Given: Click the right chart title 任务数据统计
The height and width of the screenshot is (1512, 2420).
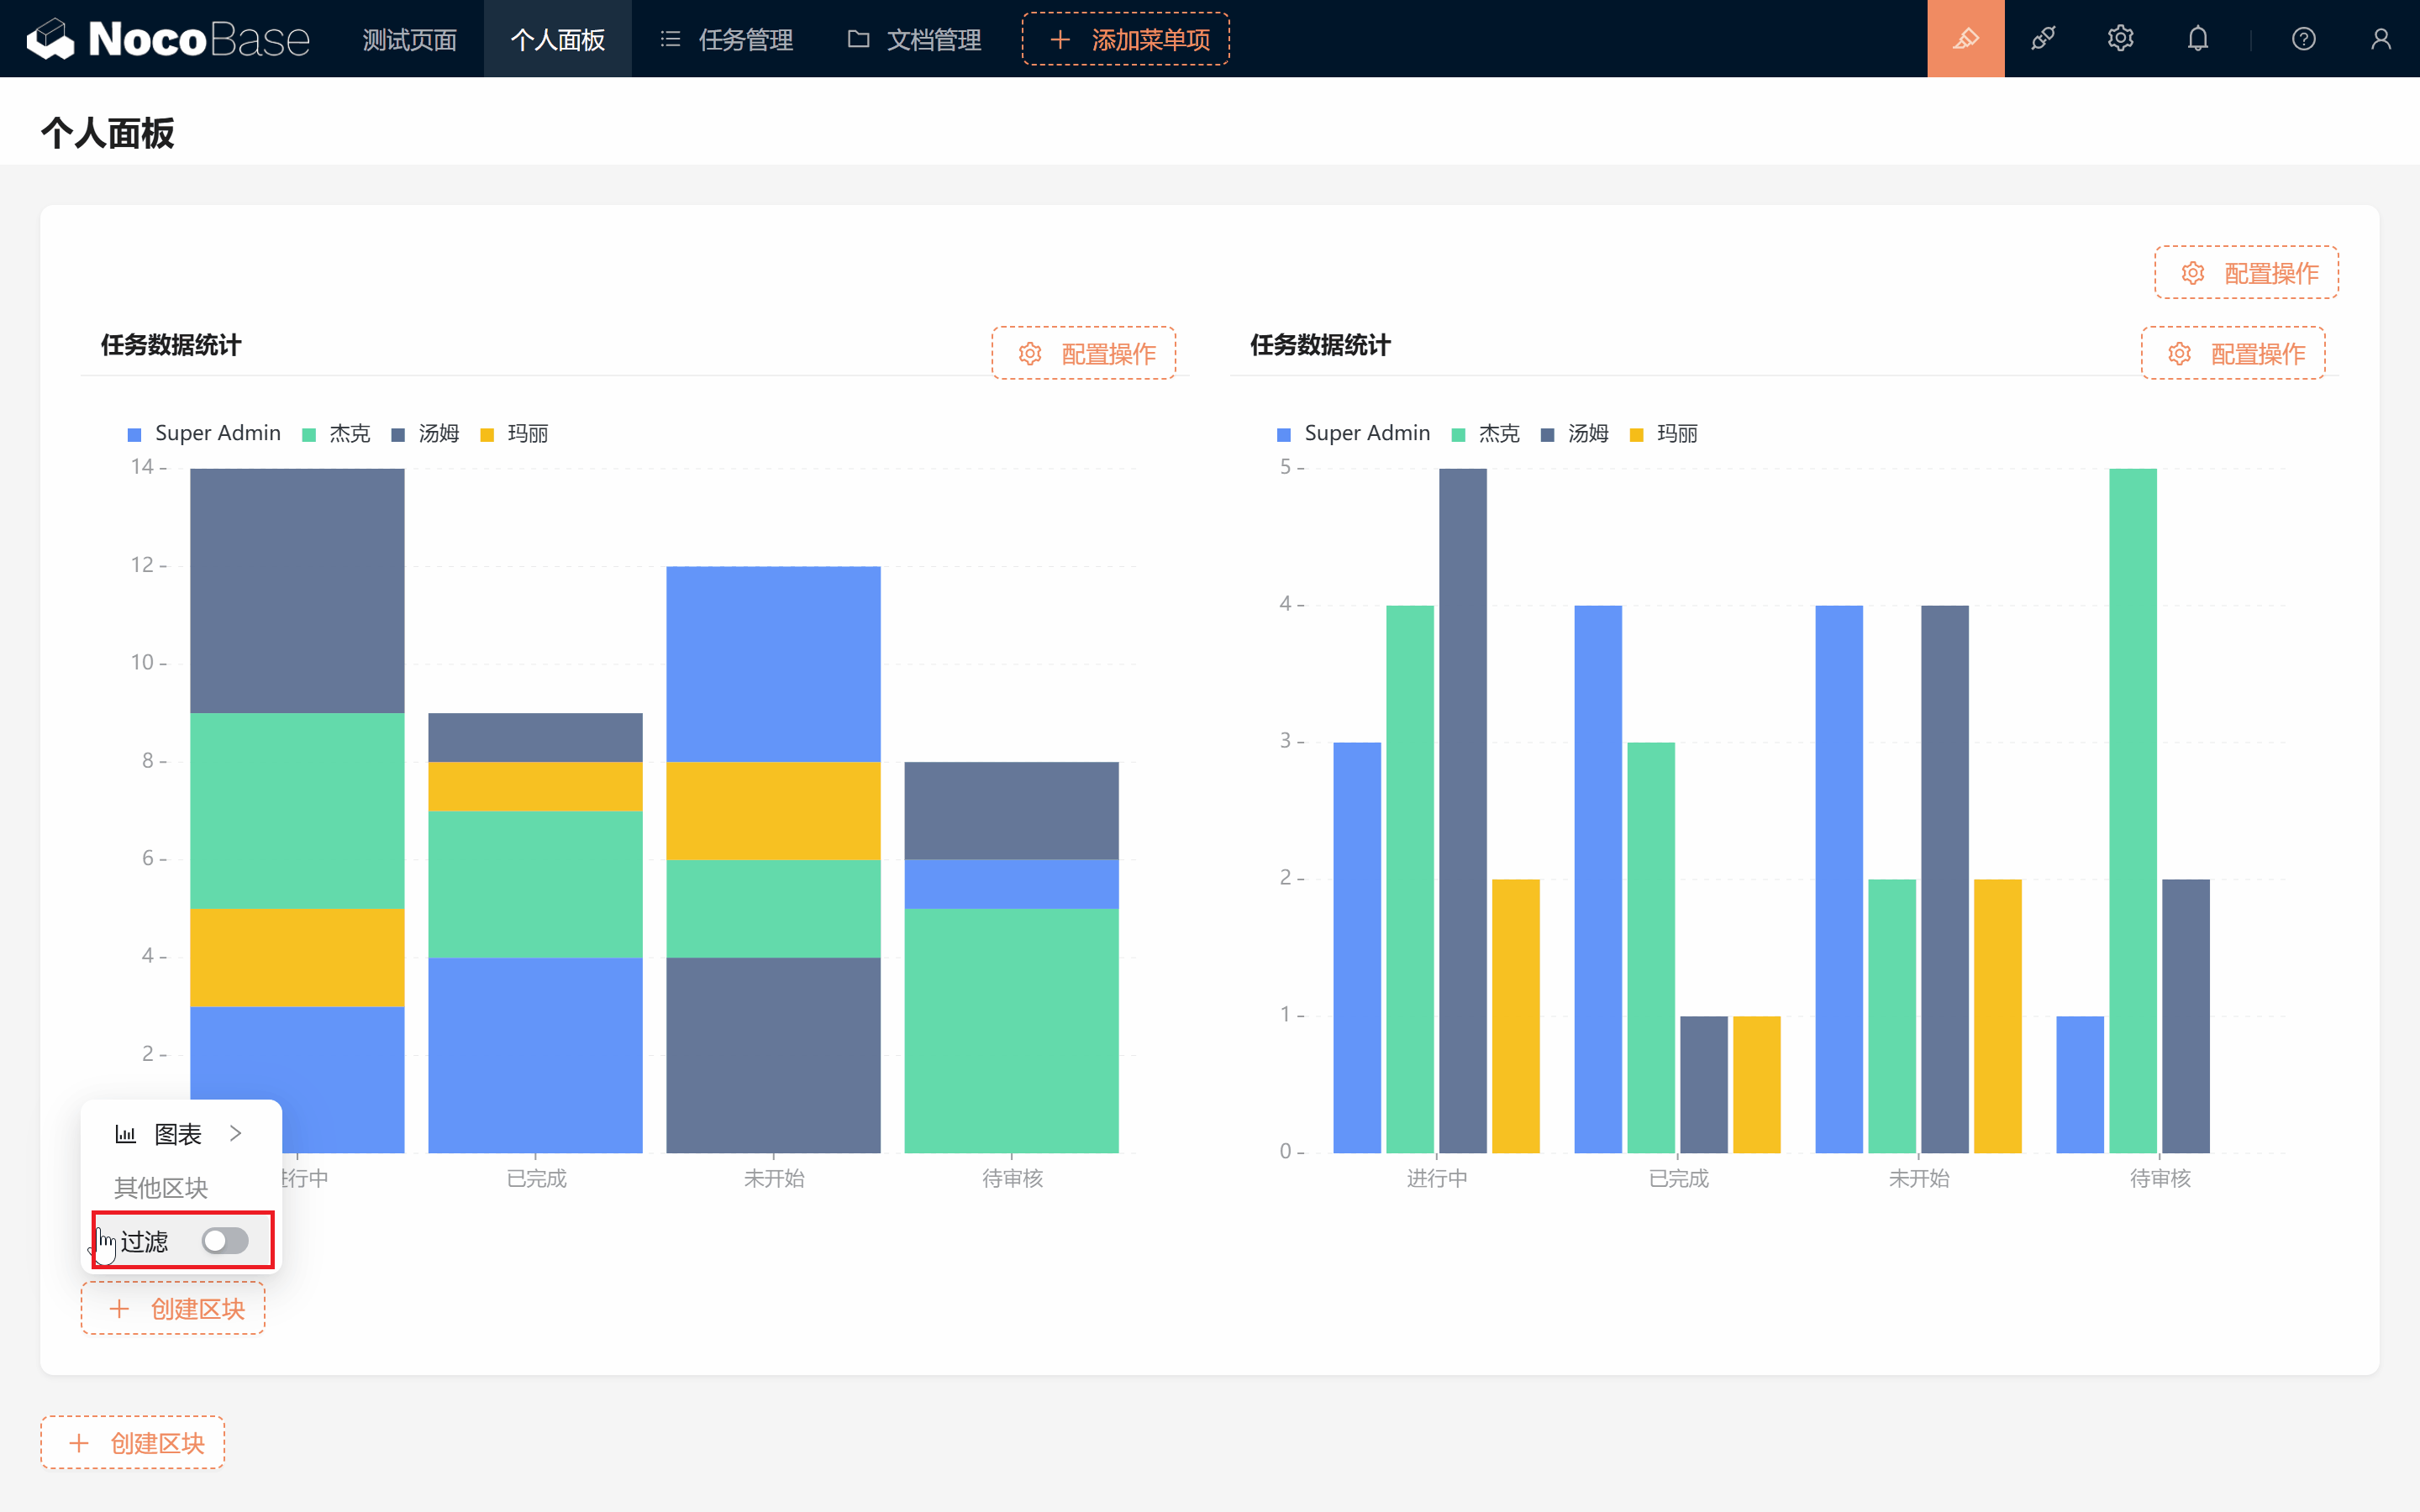Looking at the screenshot, I should (1320, 345).
